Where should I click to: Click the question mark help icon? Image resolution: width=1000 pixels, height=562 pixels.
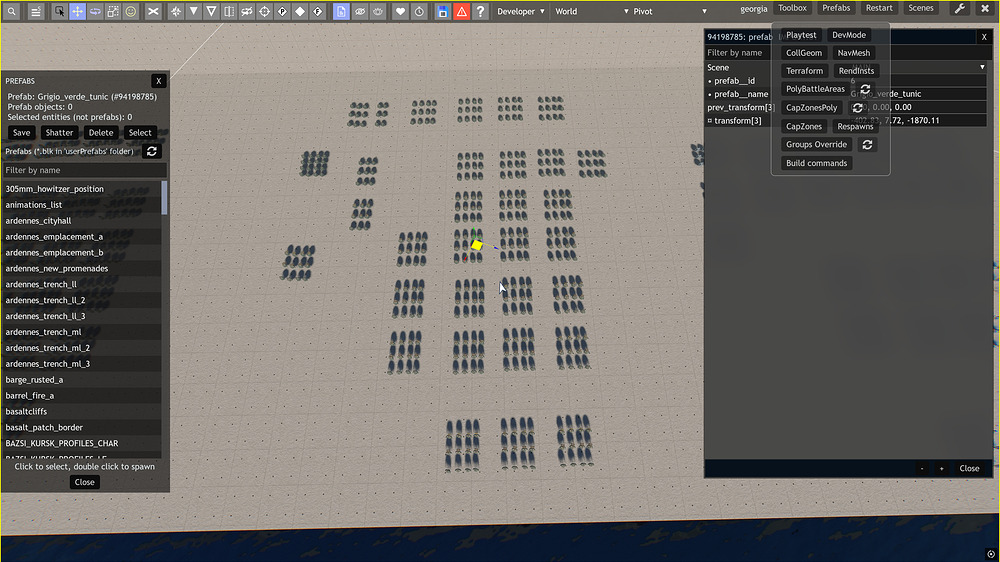[x=480, y=11]
